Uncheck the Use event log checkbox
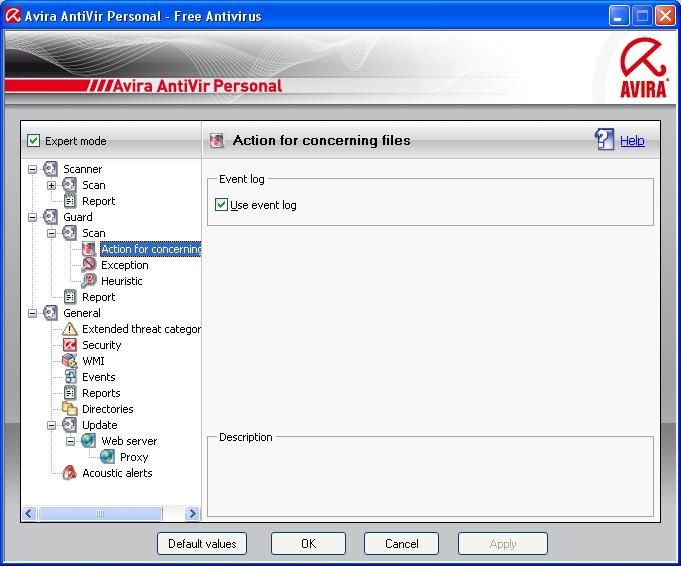Screen dimensions: 681x566 222,205
